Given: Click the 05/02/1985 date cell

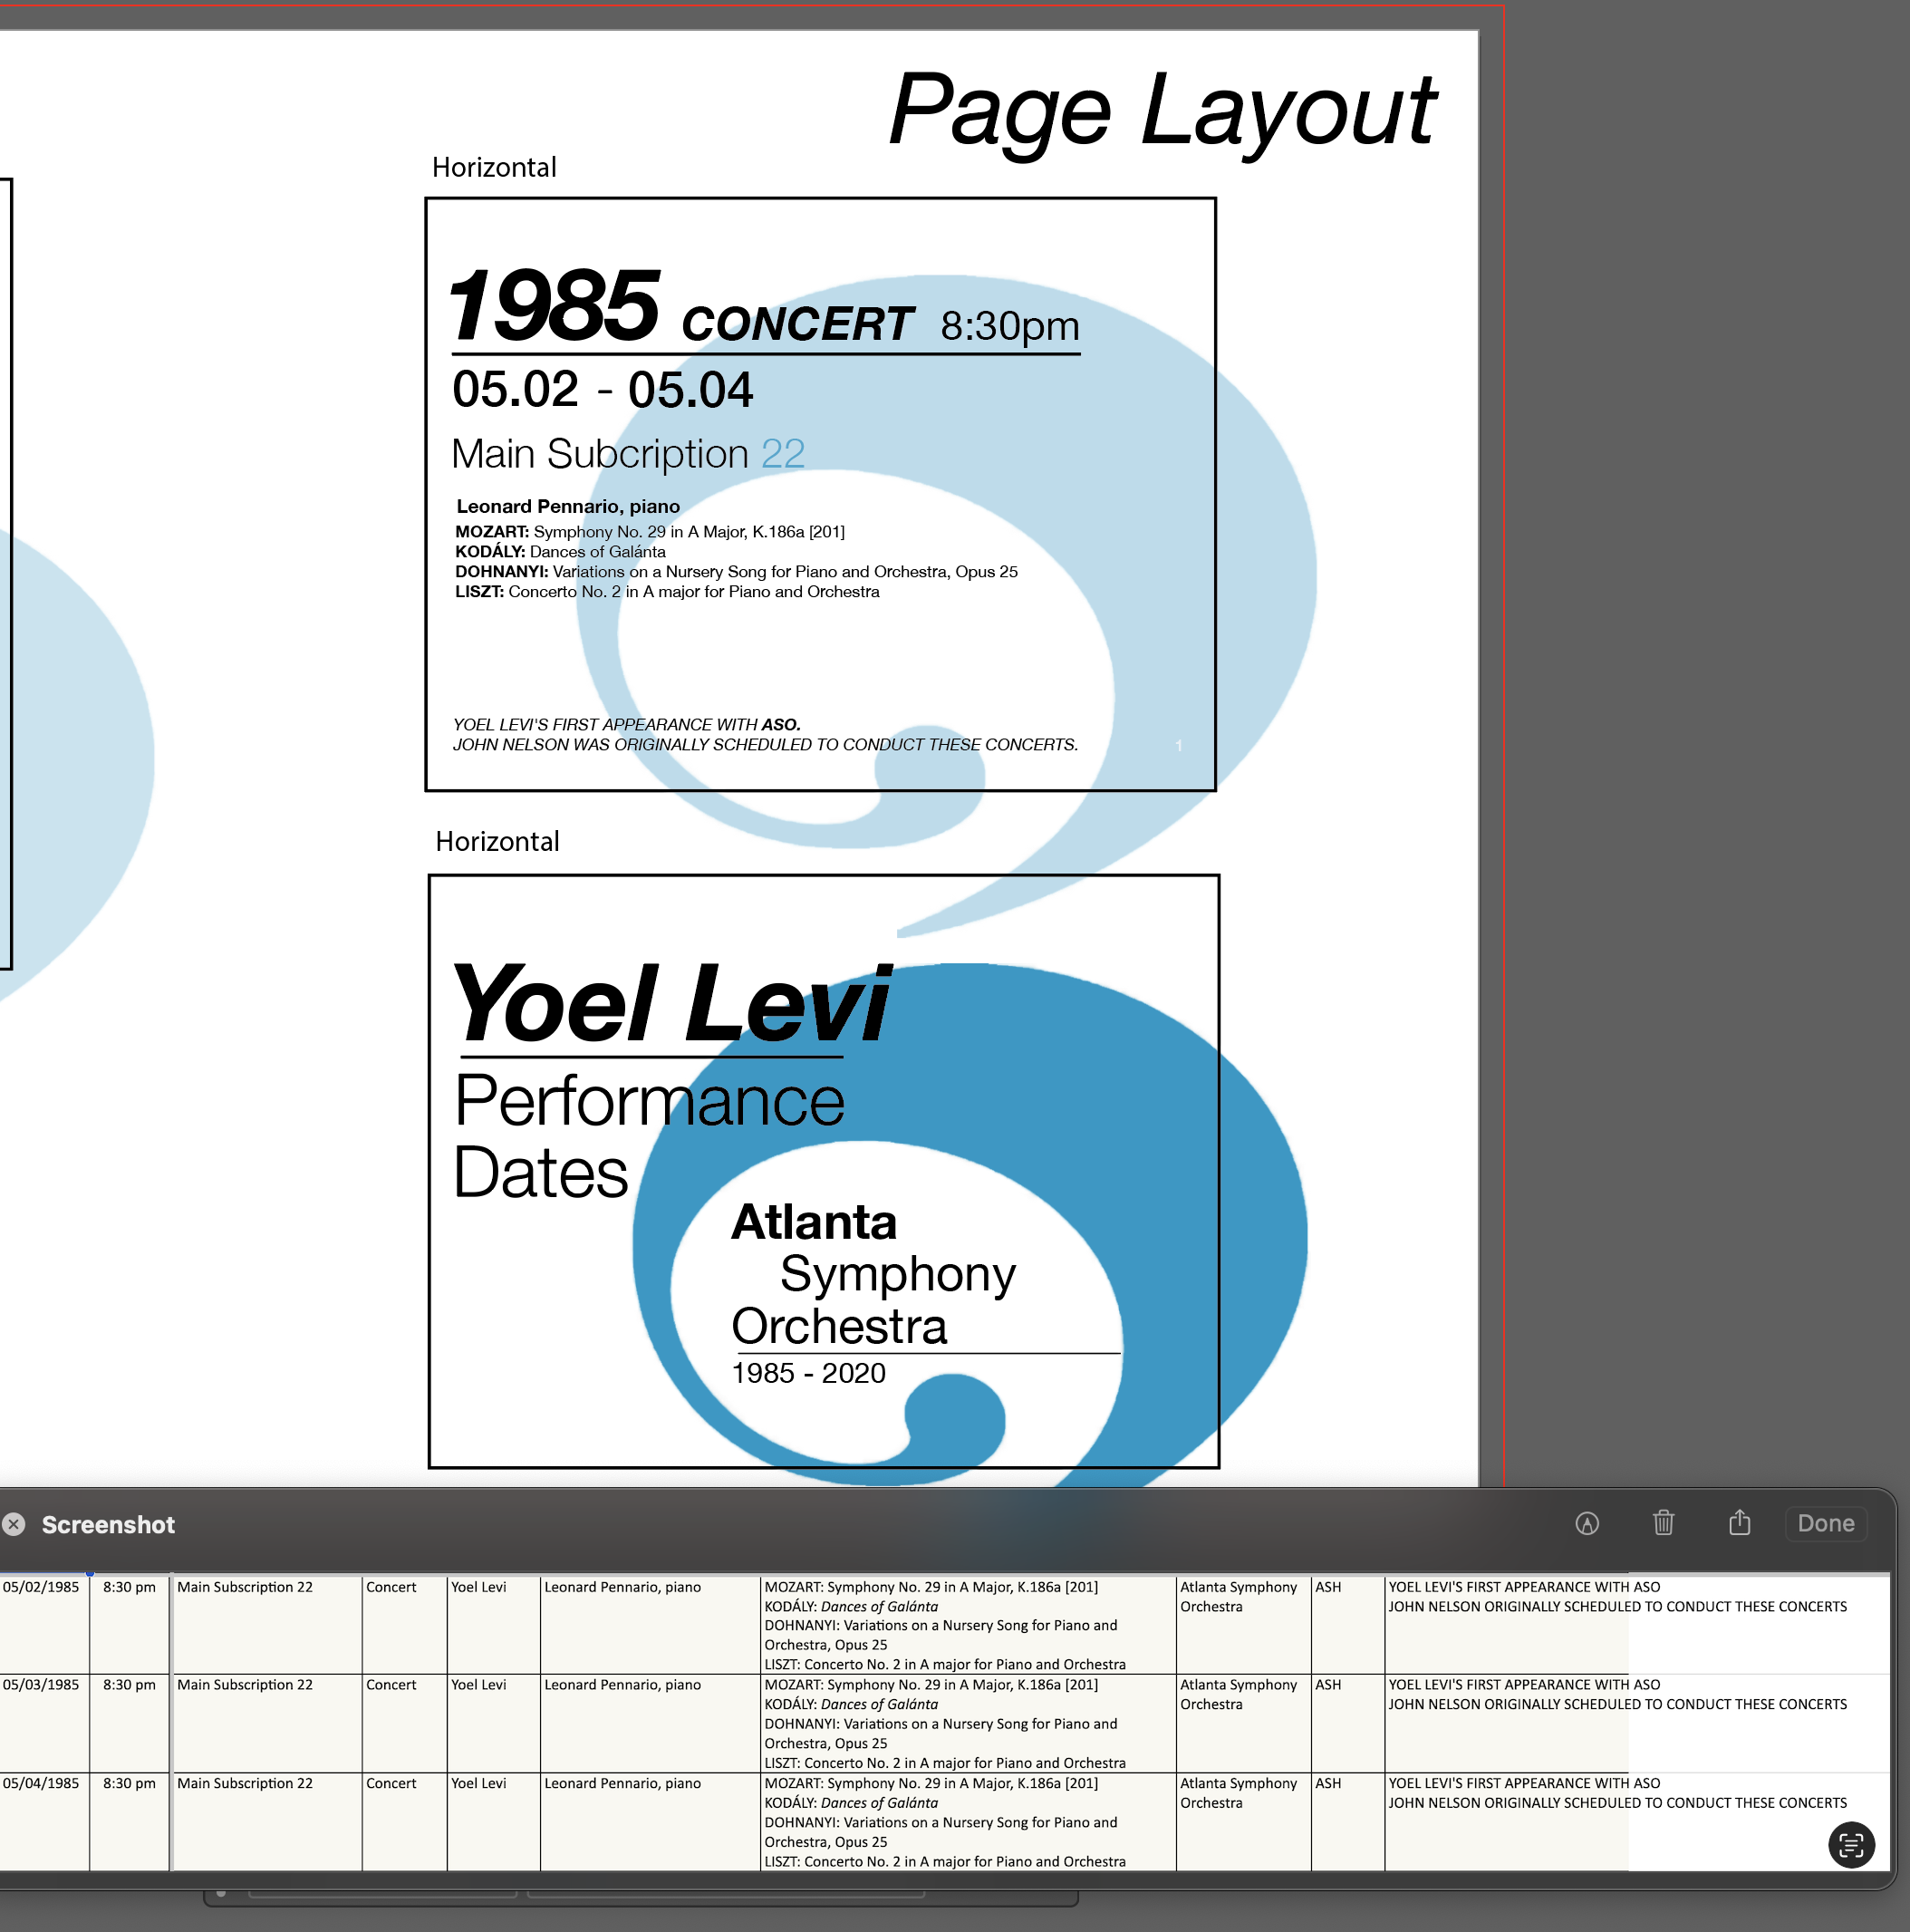Looking at the screenshot, I should [41, 1587].
